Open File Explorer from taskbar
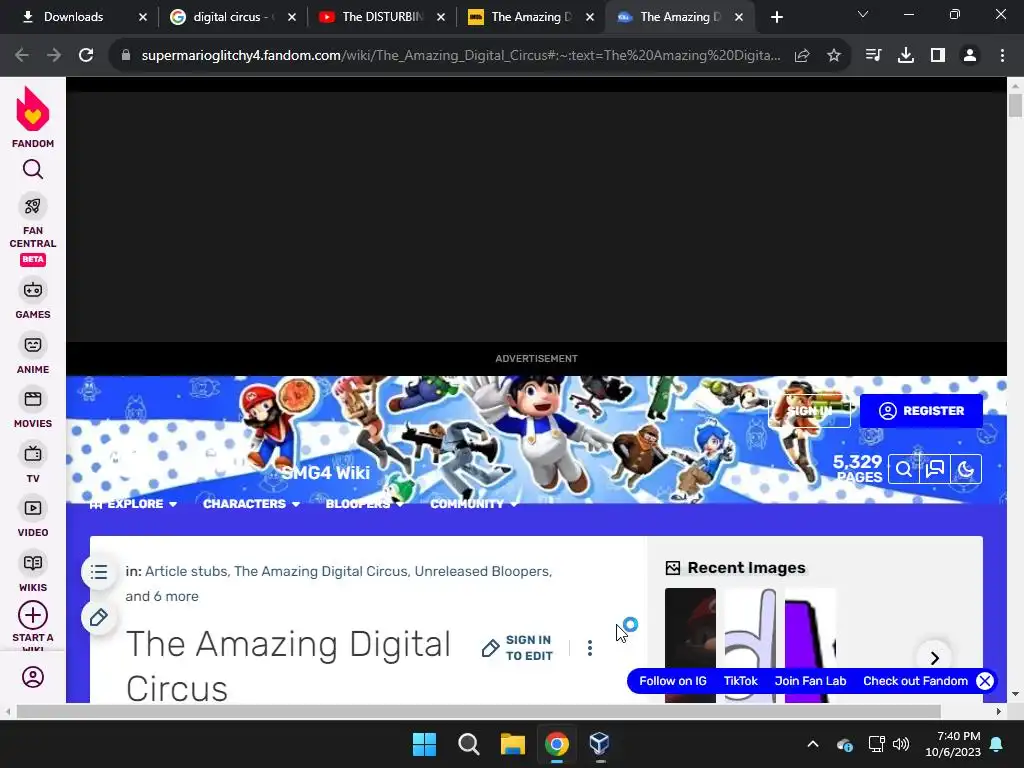 513,744
